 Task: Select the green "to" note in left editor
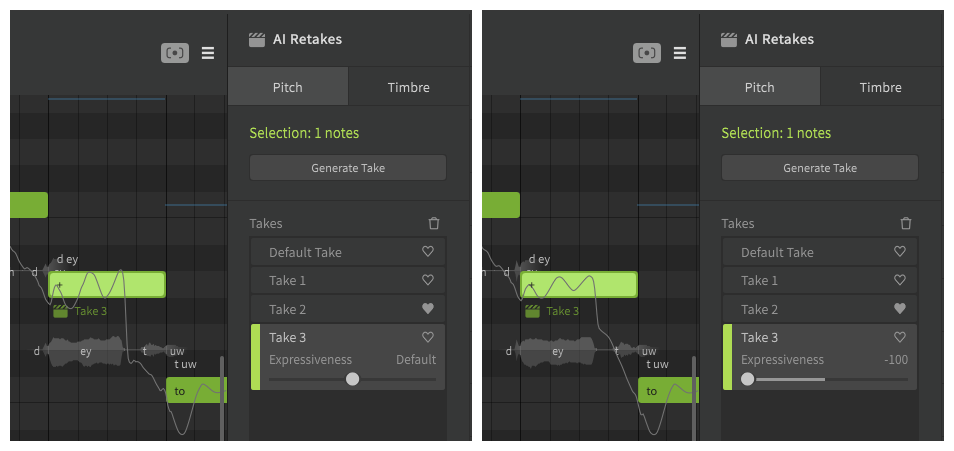(x=197, y=390)
